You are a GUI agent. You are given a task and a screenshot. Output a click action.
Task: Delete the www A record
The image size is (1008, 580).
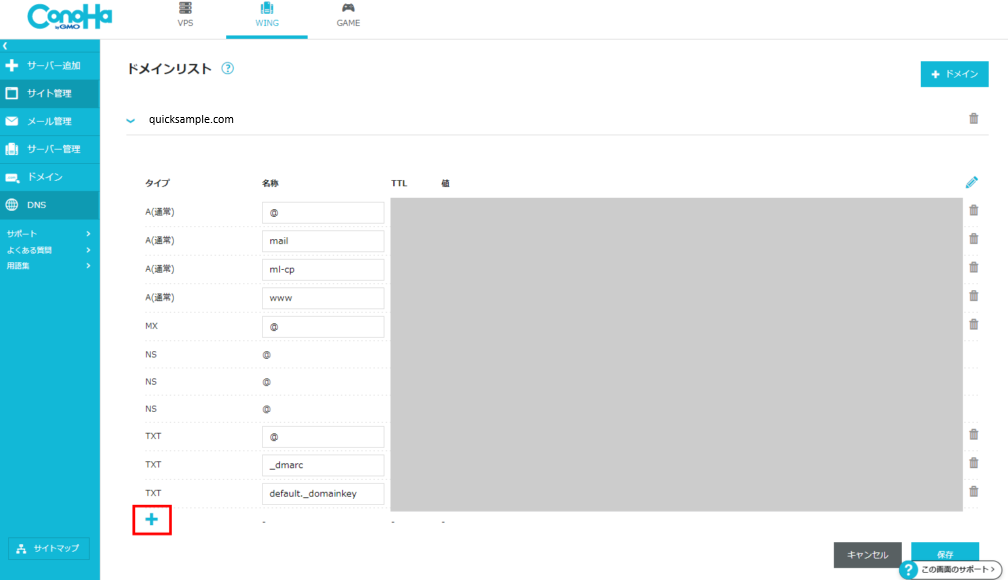coord(973,296)
